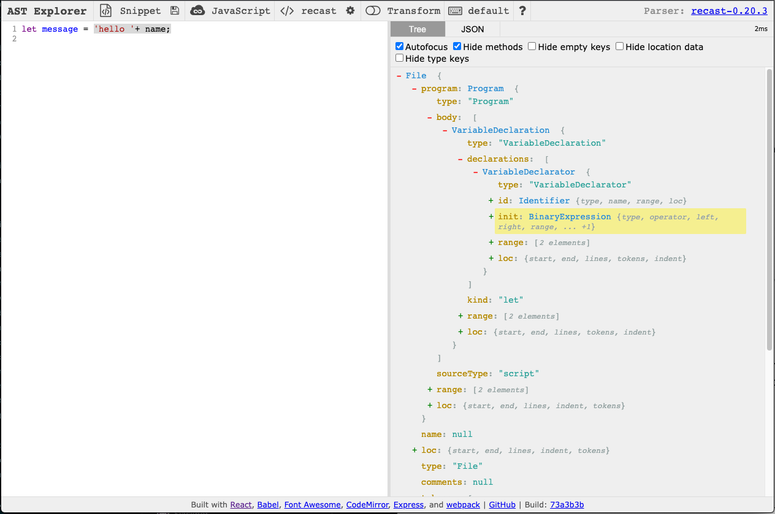Check the Hide type keys option

pos(400,59)
